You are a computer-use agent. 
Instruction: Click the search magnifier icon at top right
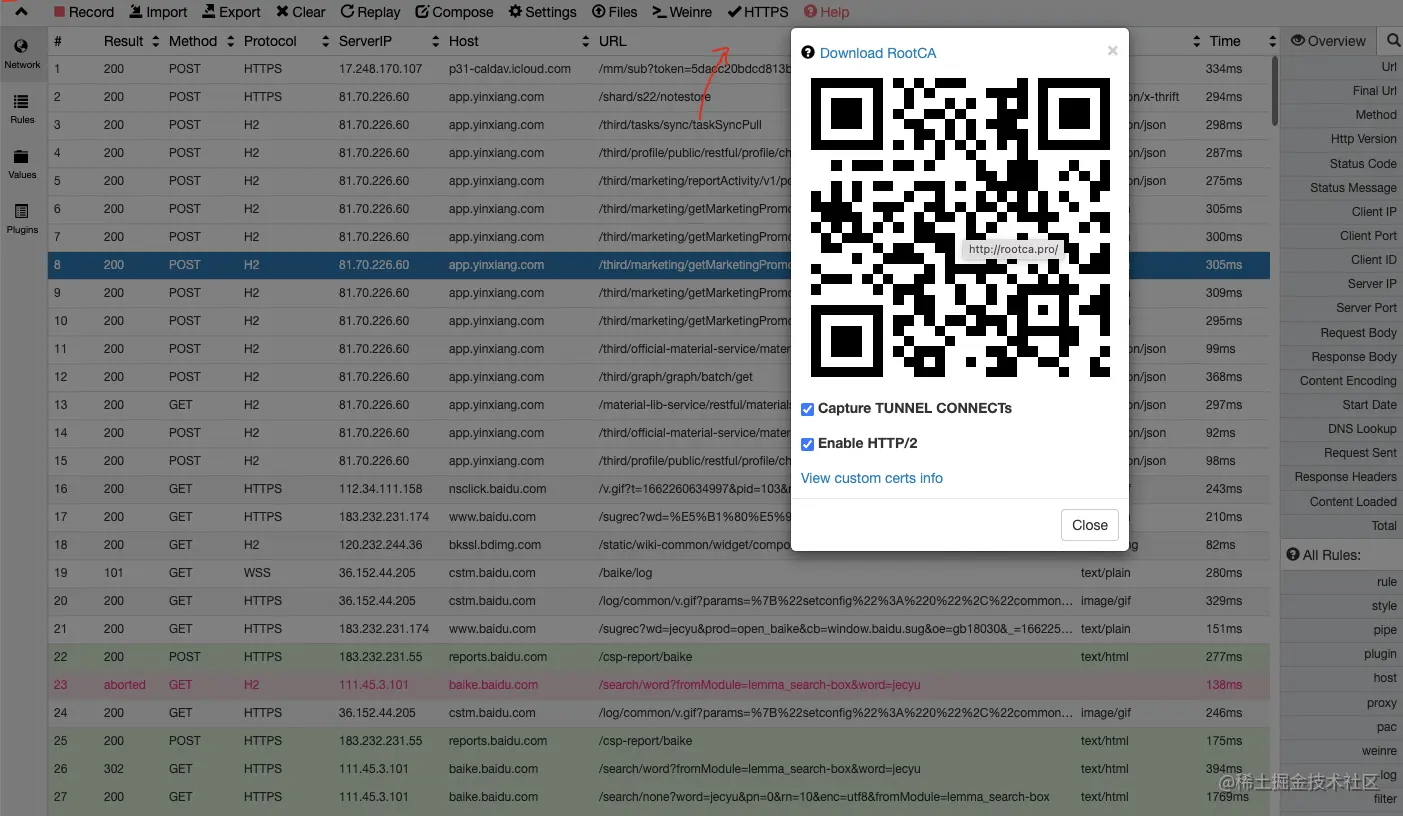point(1392,40)
